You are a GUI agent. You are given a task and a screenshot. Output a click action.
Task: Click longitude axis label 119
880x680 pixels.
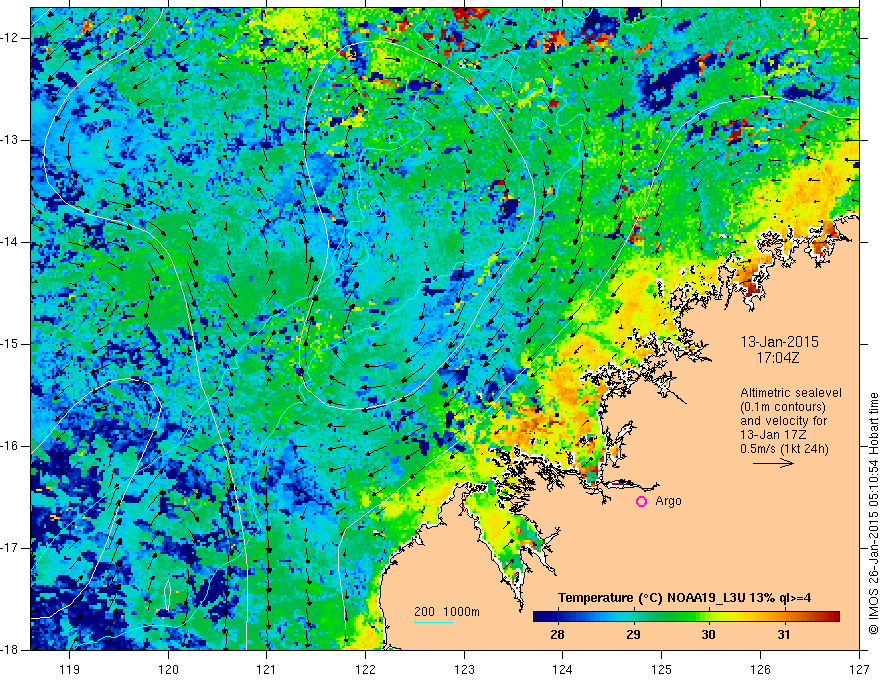pyautogui.click(x=70, y=669)
